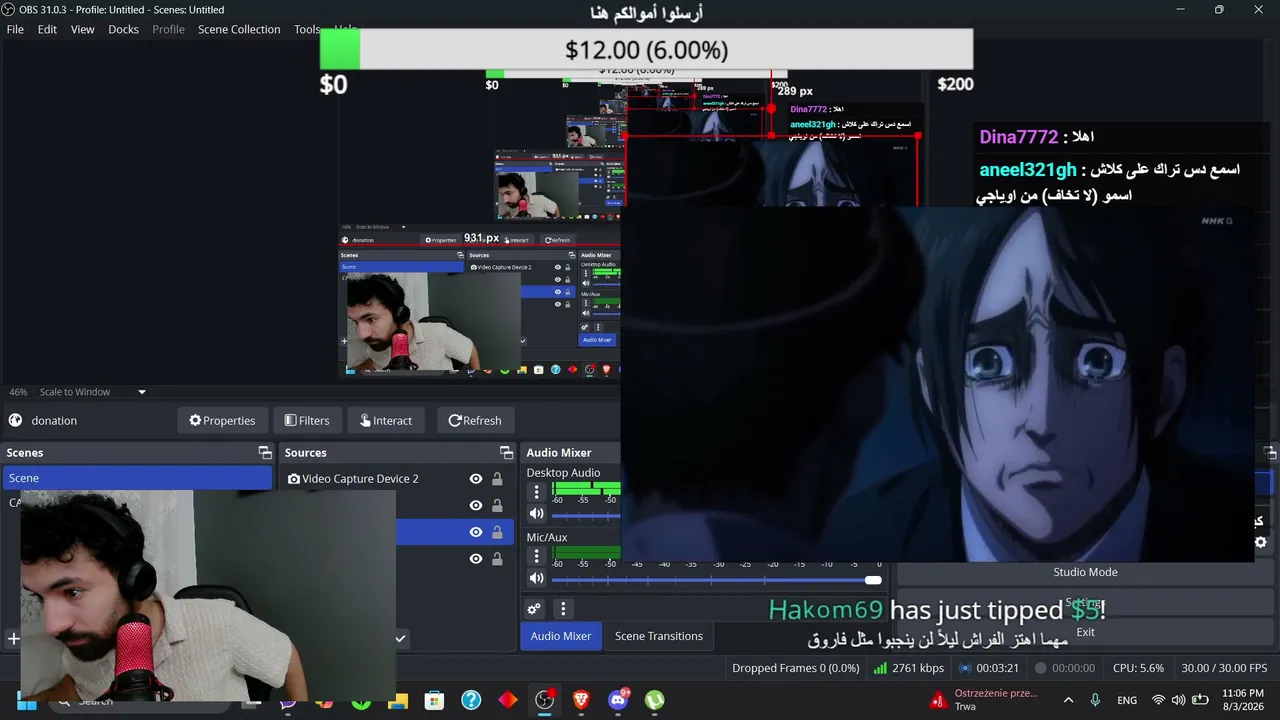1280x720 pixels.
Task: Add a new scene with plus
Action: click(13, 638)
